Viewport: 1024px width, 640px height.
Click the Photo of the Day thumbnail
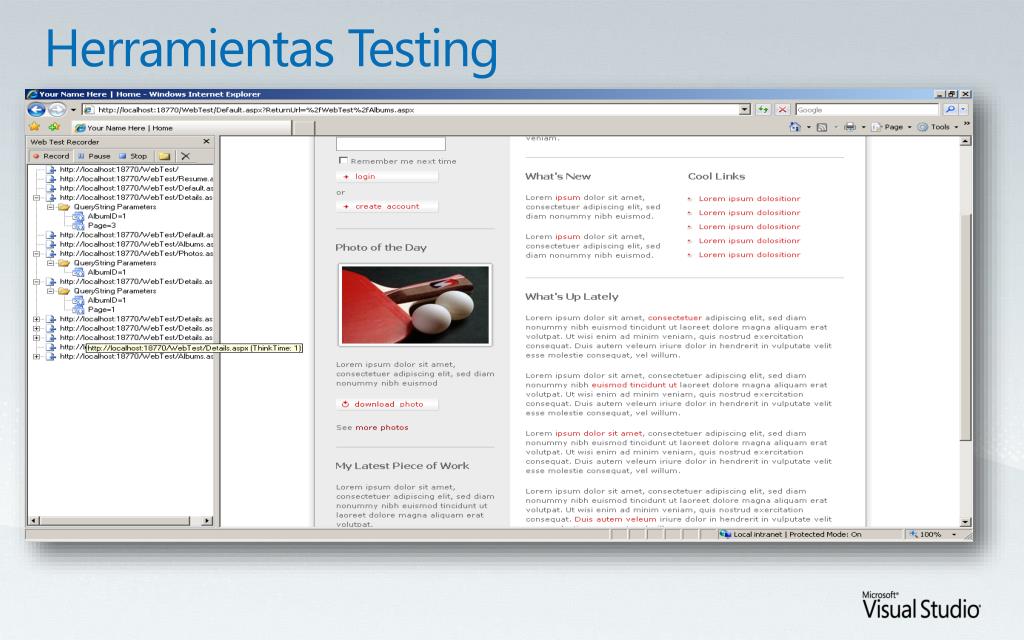click(x=415, y=305)
